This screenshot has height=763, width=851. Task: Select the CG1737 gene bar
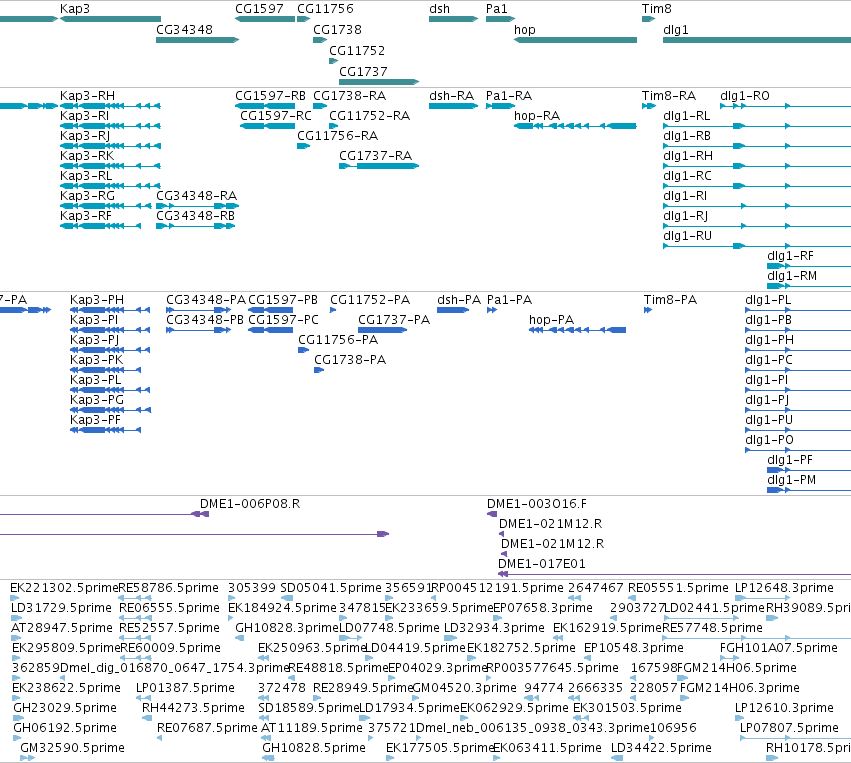click(379, 82)
